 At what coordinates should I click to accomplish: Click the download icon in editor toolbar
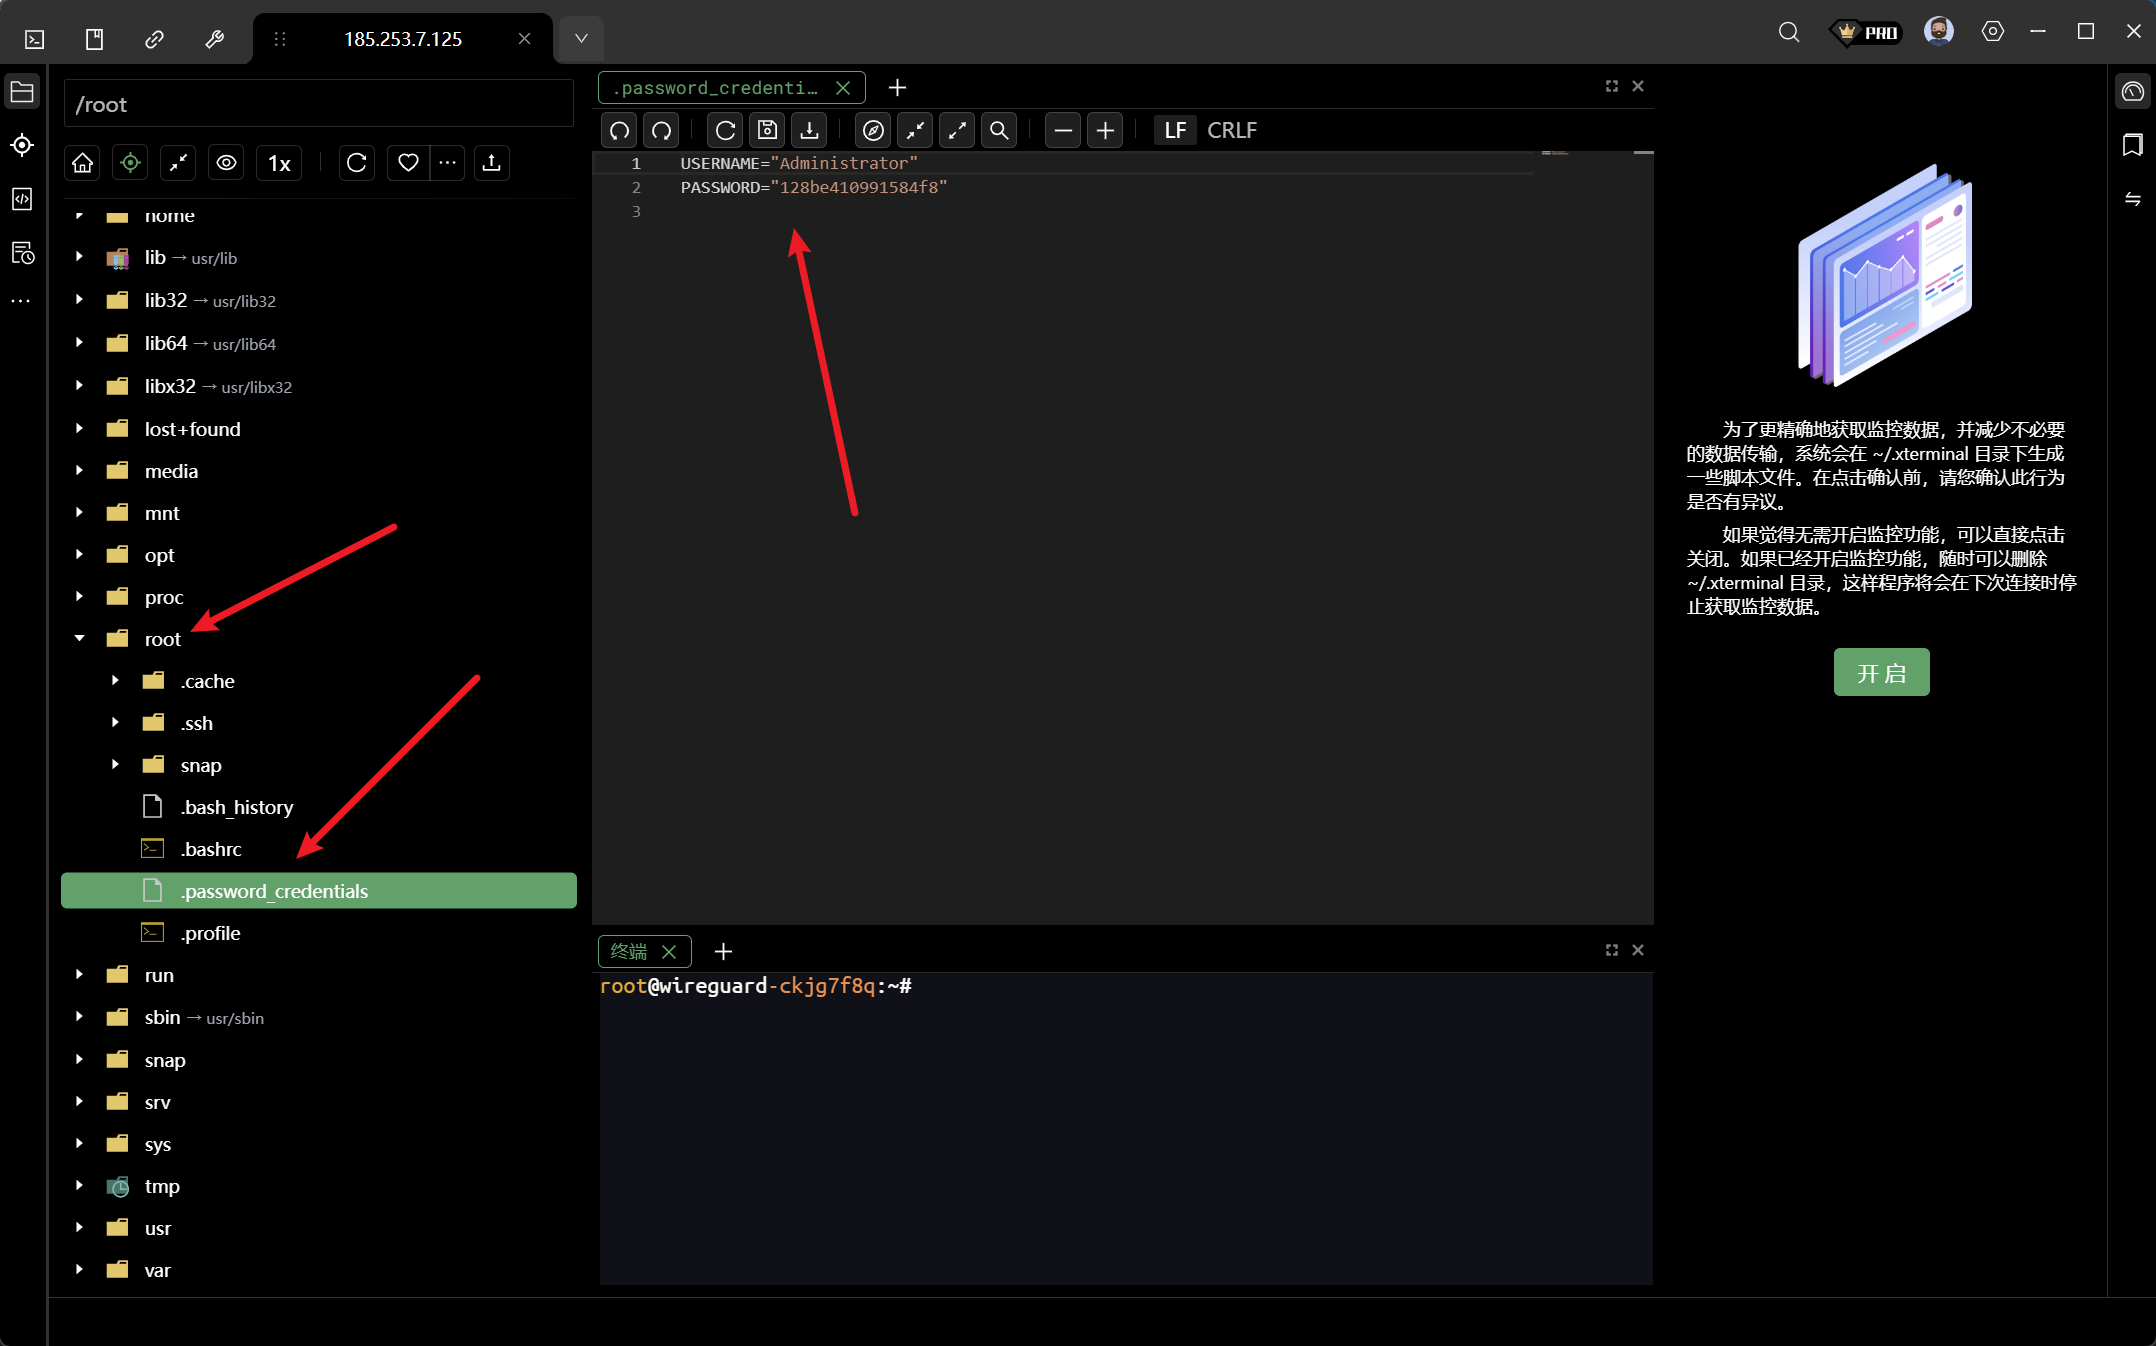pyautogui.click(x=809, y=130)
